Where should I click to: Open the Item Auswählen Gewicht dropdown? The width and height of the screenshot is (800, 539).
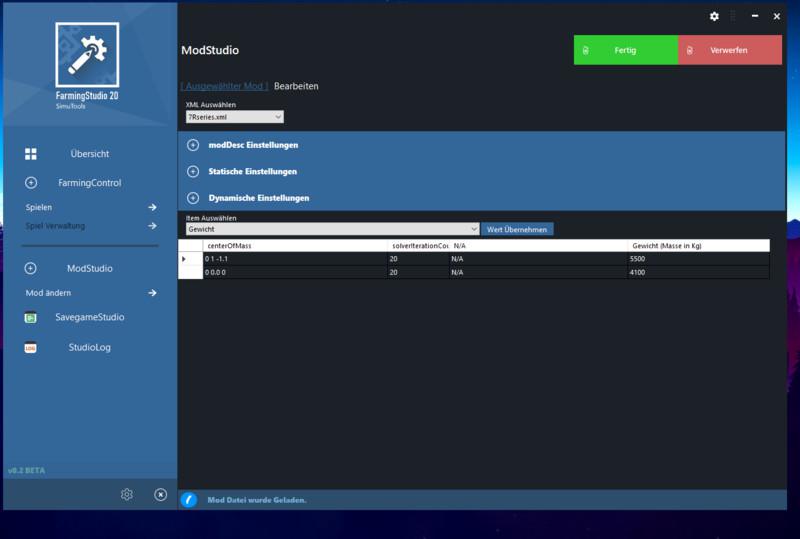tap(332, 229)
